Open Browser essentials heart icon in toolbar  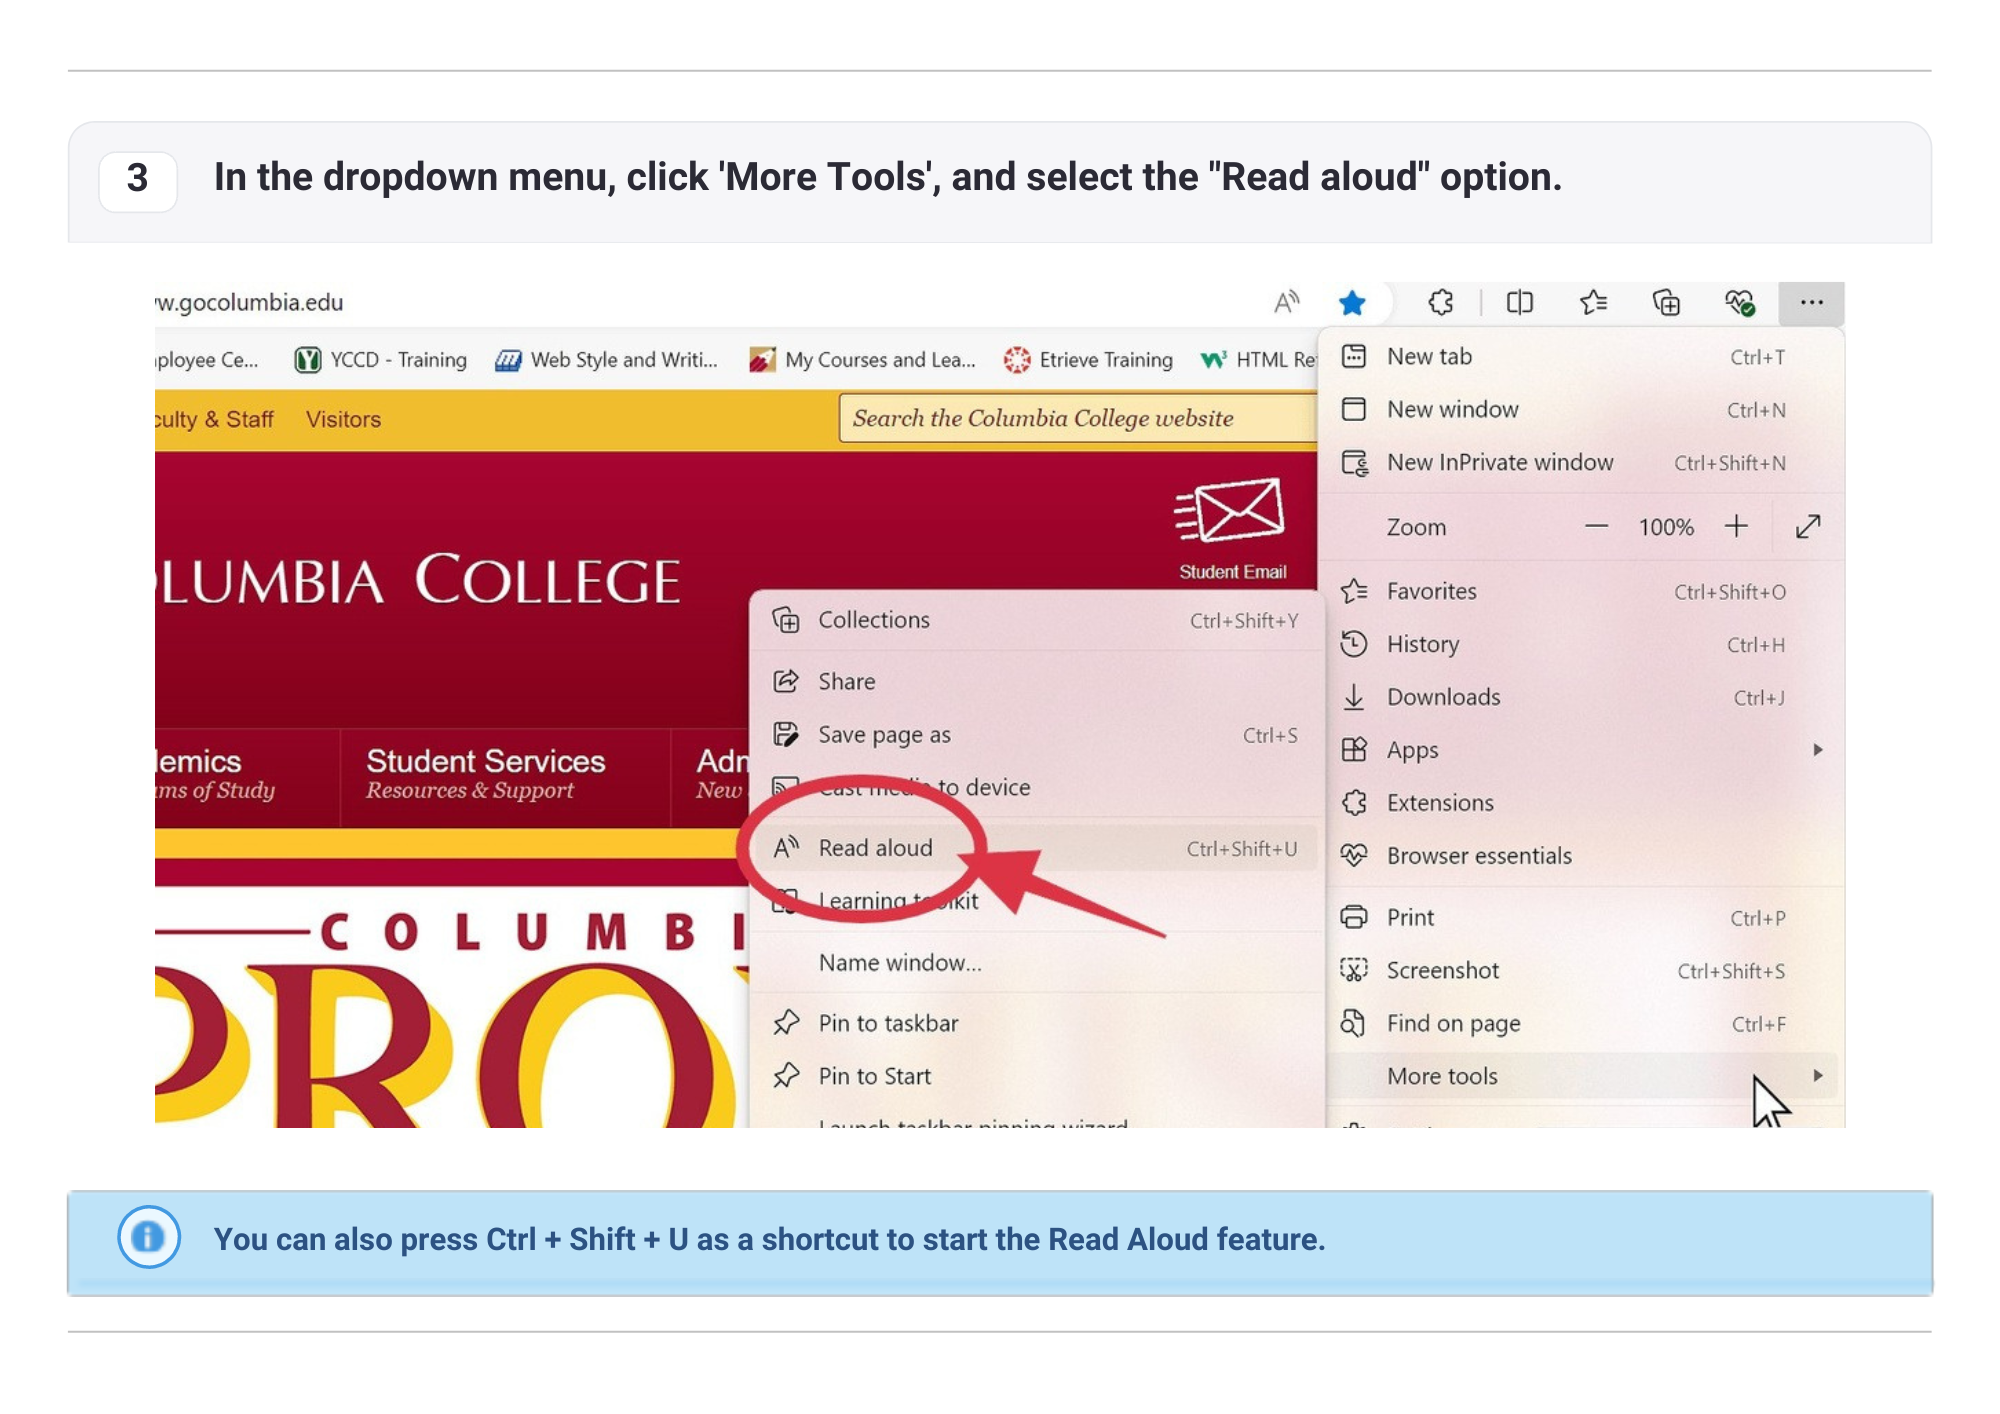pos(1739,302)
